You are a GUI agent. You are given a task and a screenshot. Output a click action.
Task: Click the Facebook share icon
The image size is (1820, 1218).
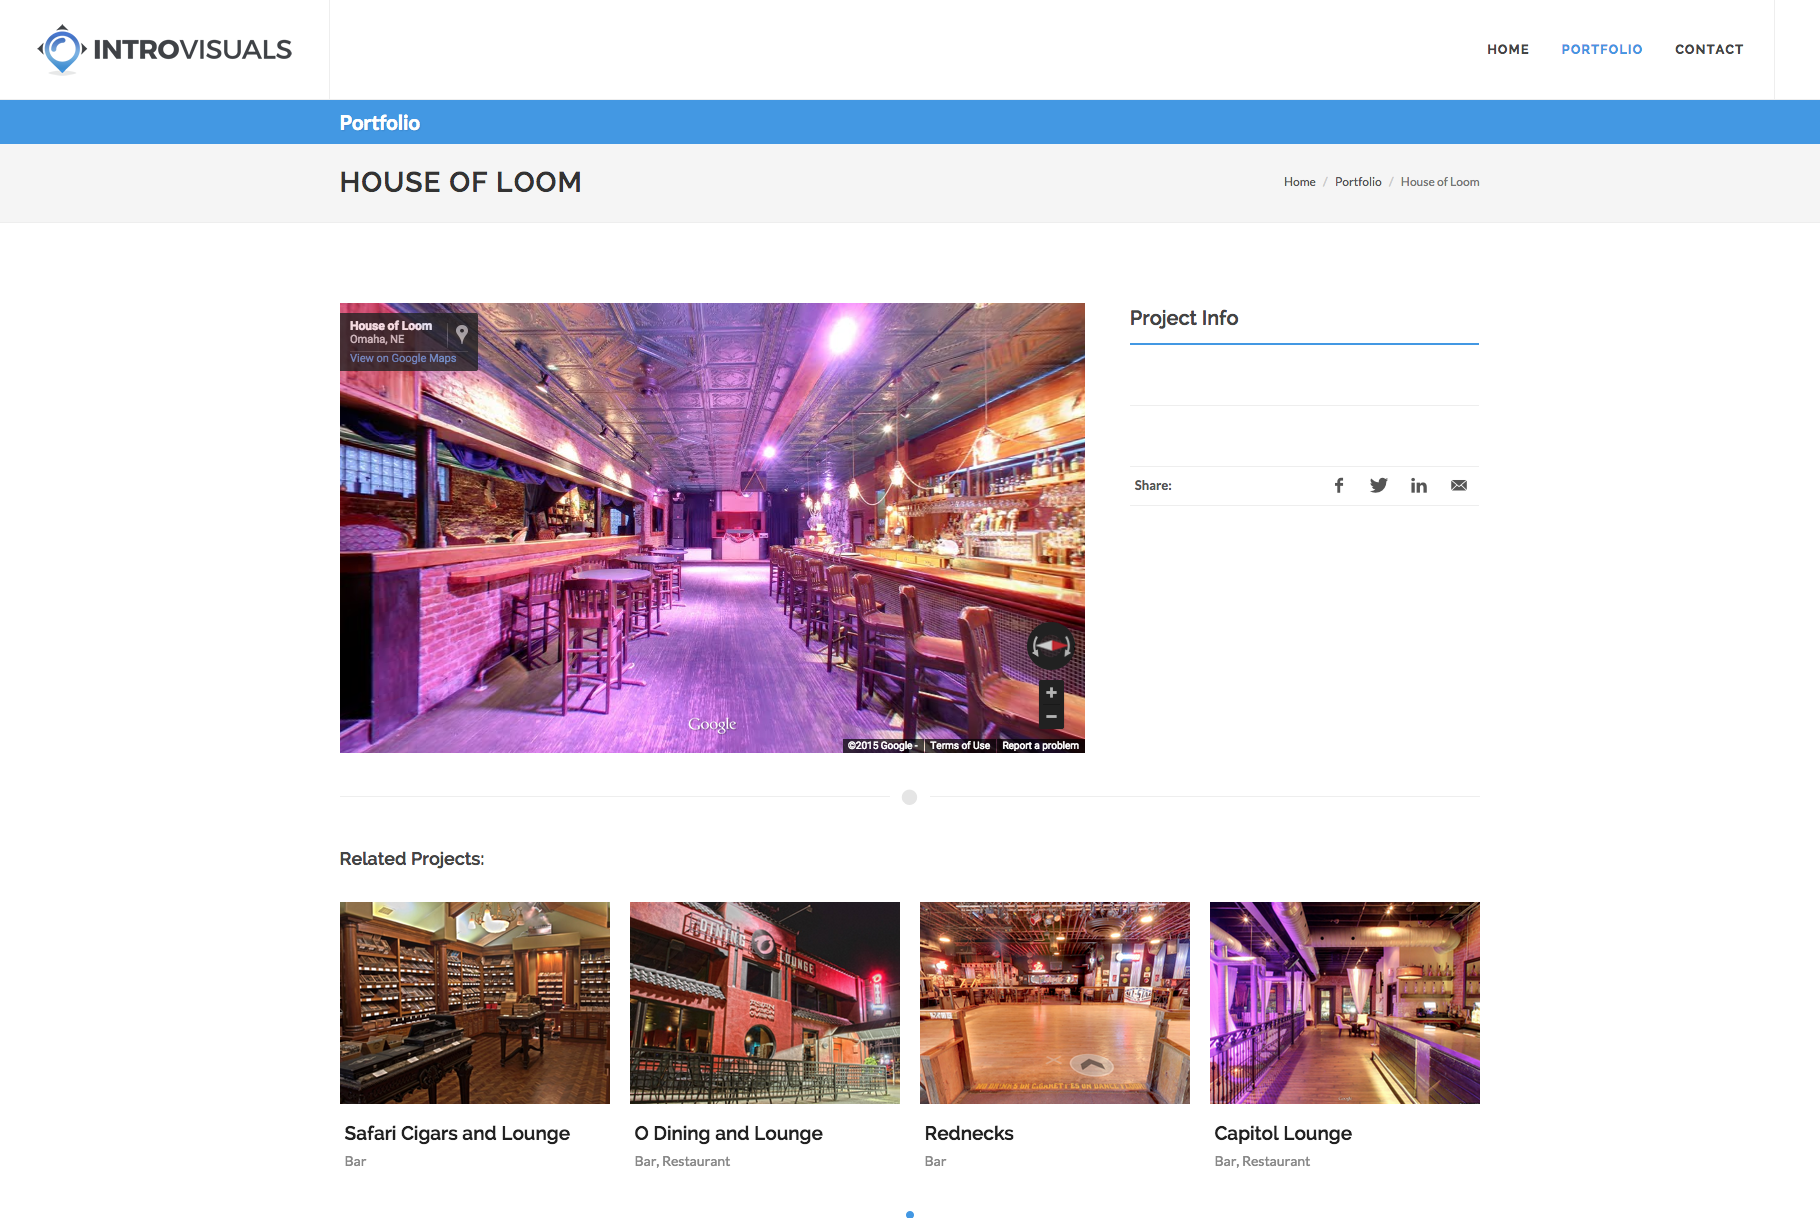tap(1338, 485)
